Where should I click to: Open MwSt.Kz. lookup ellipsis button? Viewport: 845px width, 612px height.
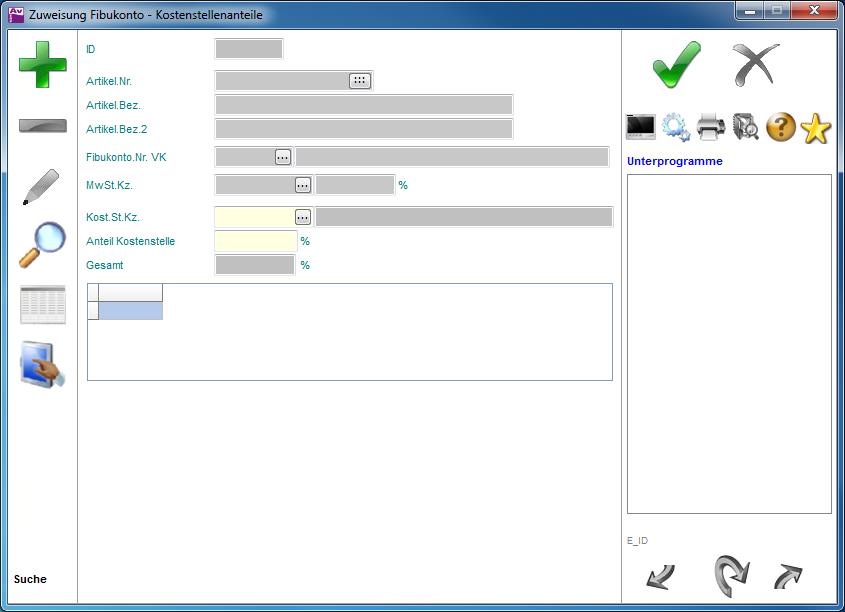click(302, 185)
